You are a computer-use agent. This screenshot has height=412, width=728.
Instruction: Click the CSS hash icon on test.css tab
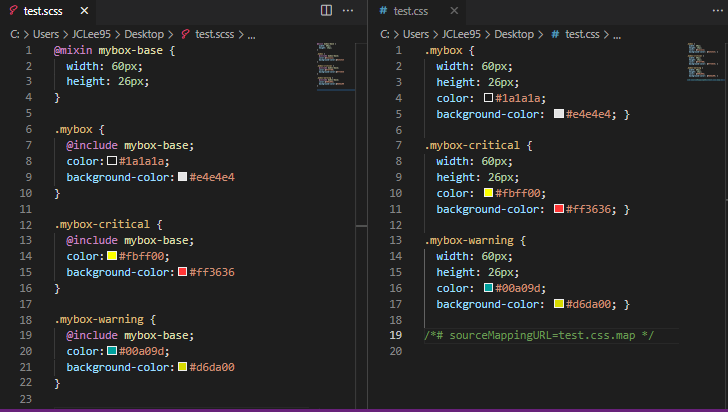click(384, 11)
